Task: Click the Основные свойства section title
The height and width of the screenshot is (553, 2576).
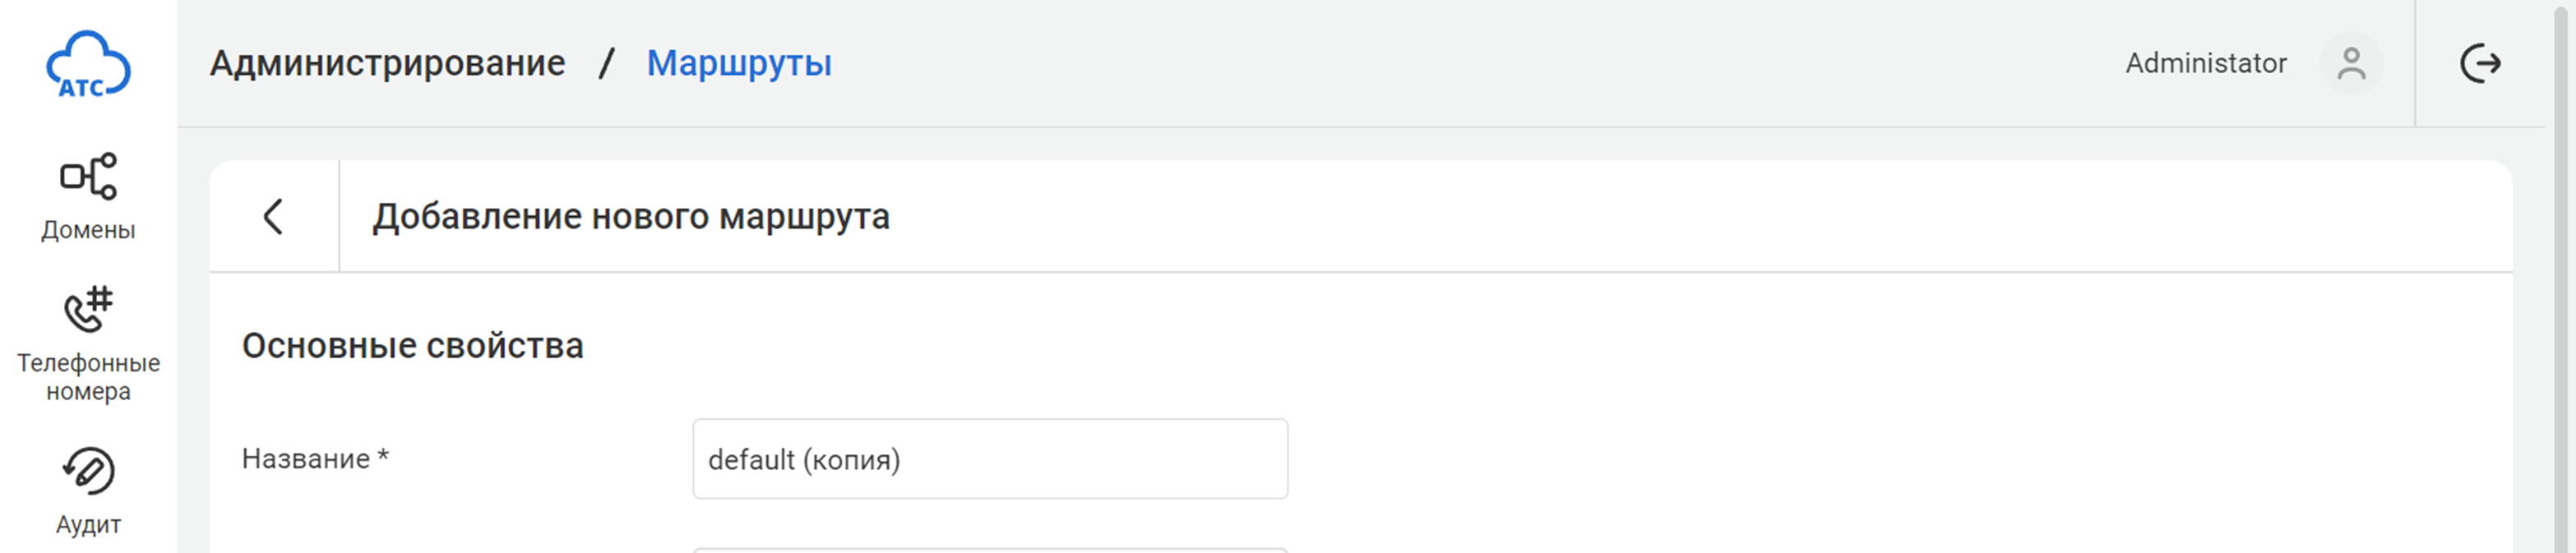Action: [412, 346]
